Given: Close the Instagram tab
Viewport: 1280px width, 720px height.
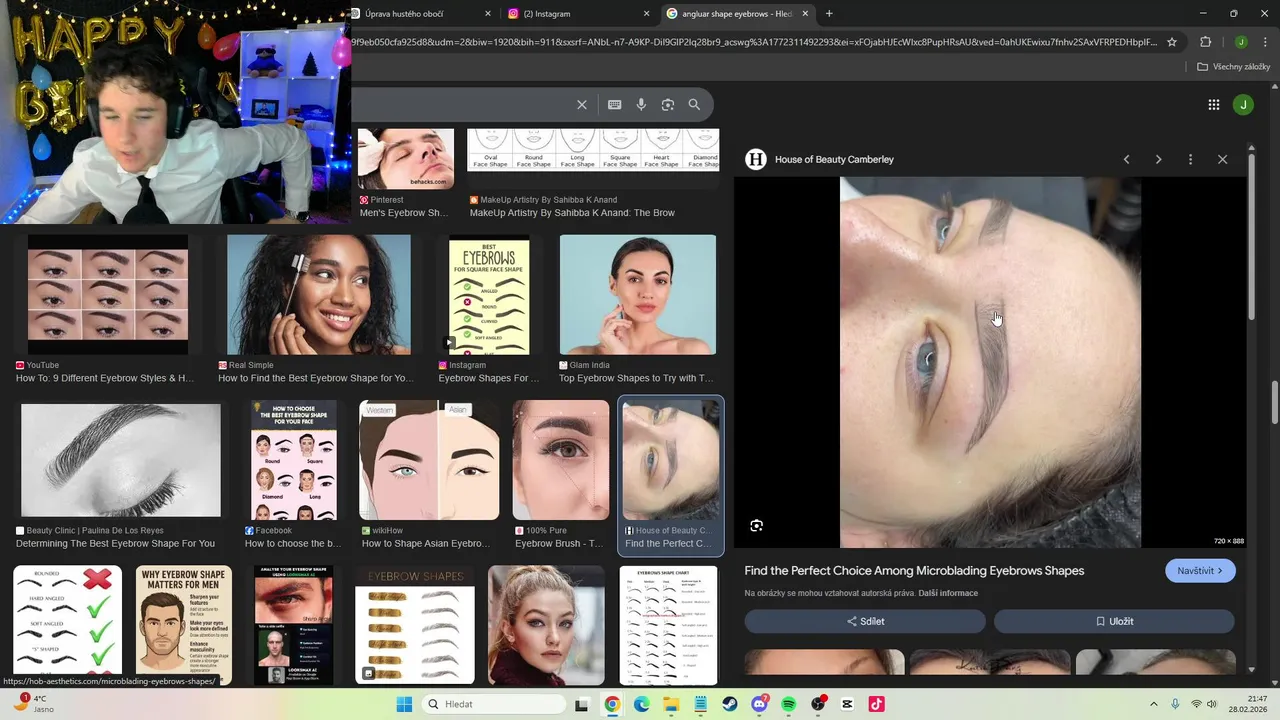Looking at the screenshot, I should point(646,14).
